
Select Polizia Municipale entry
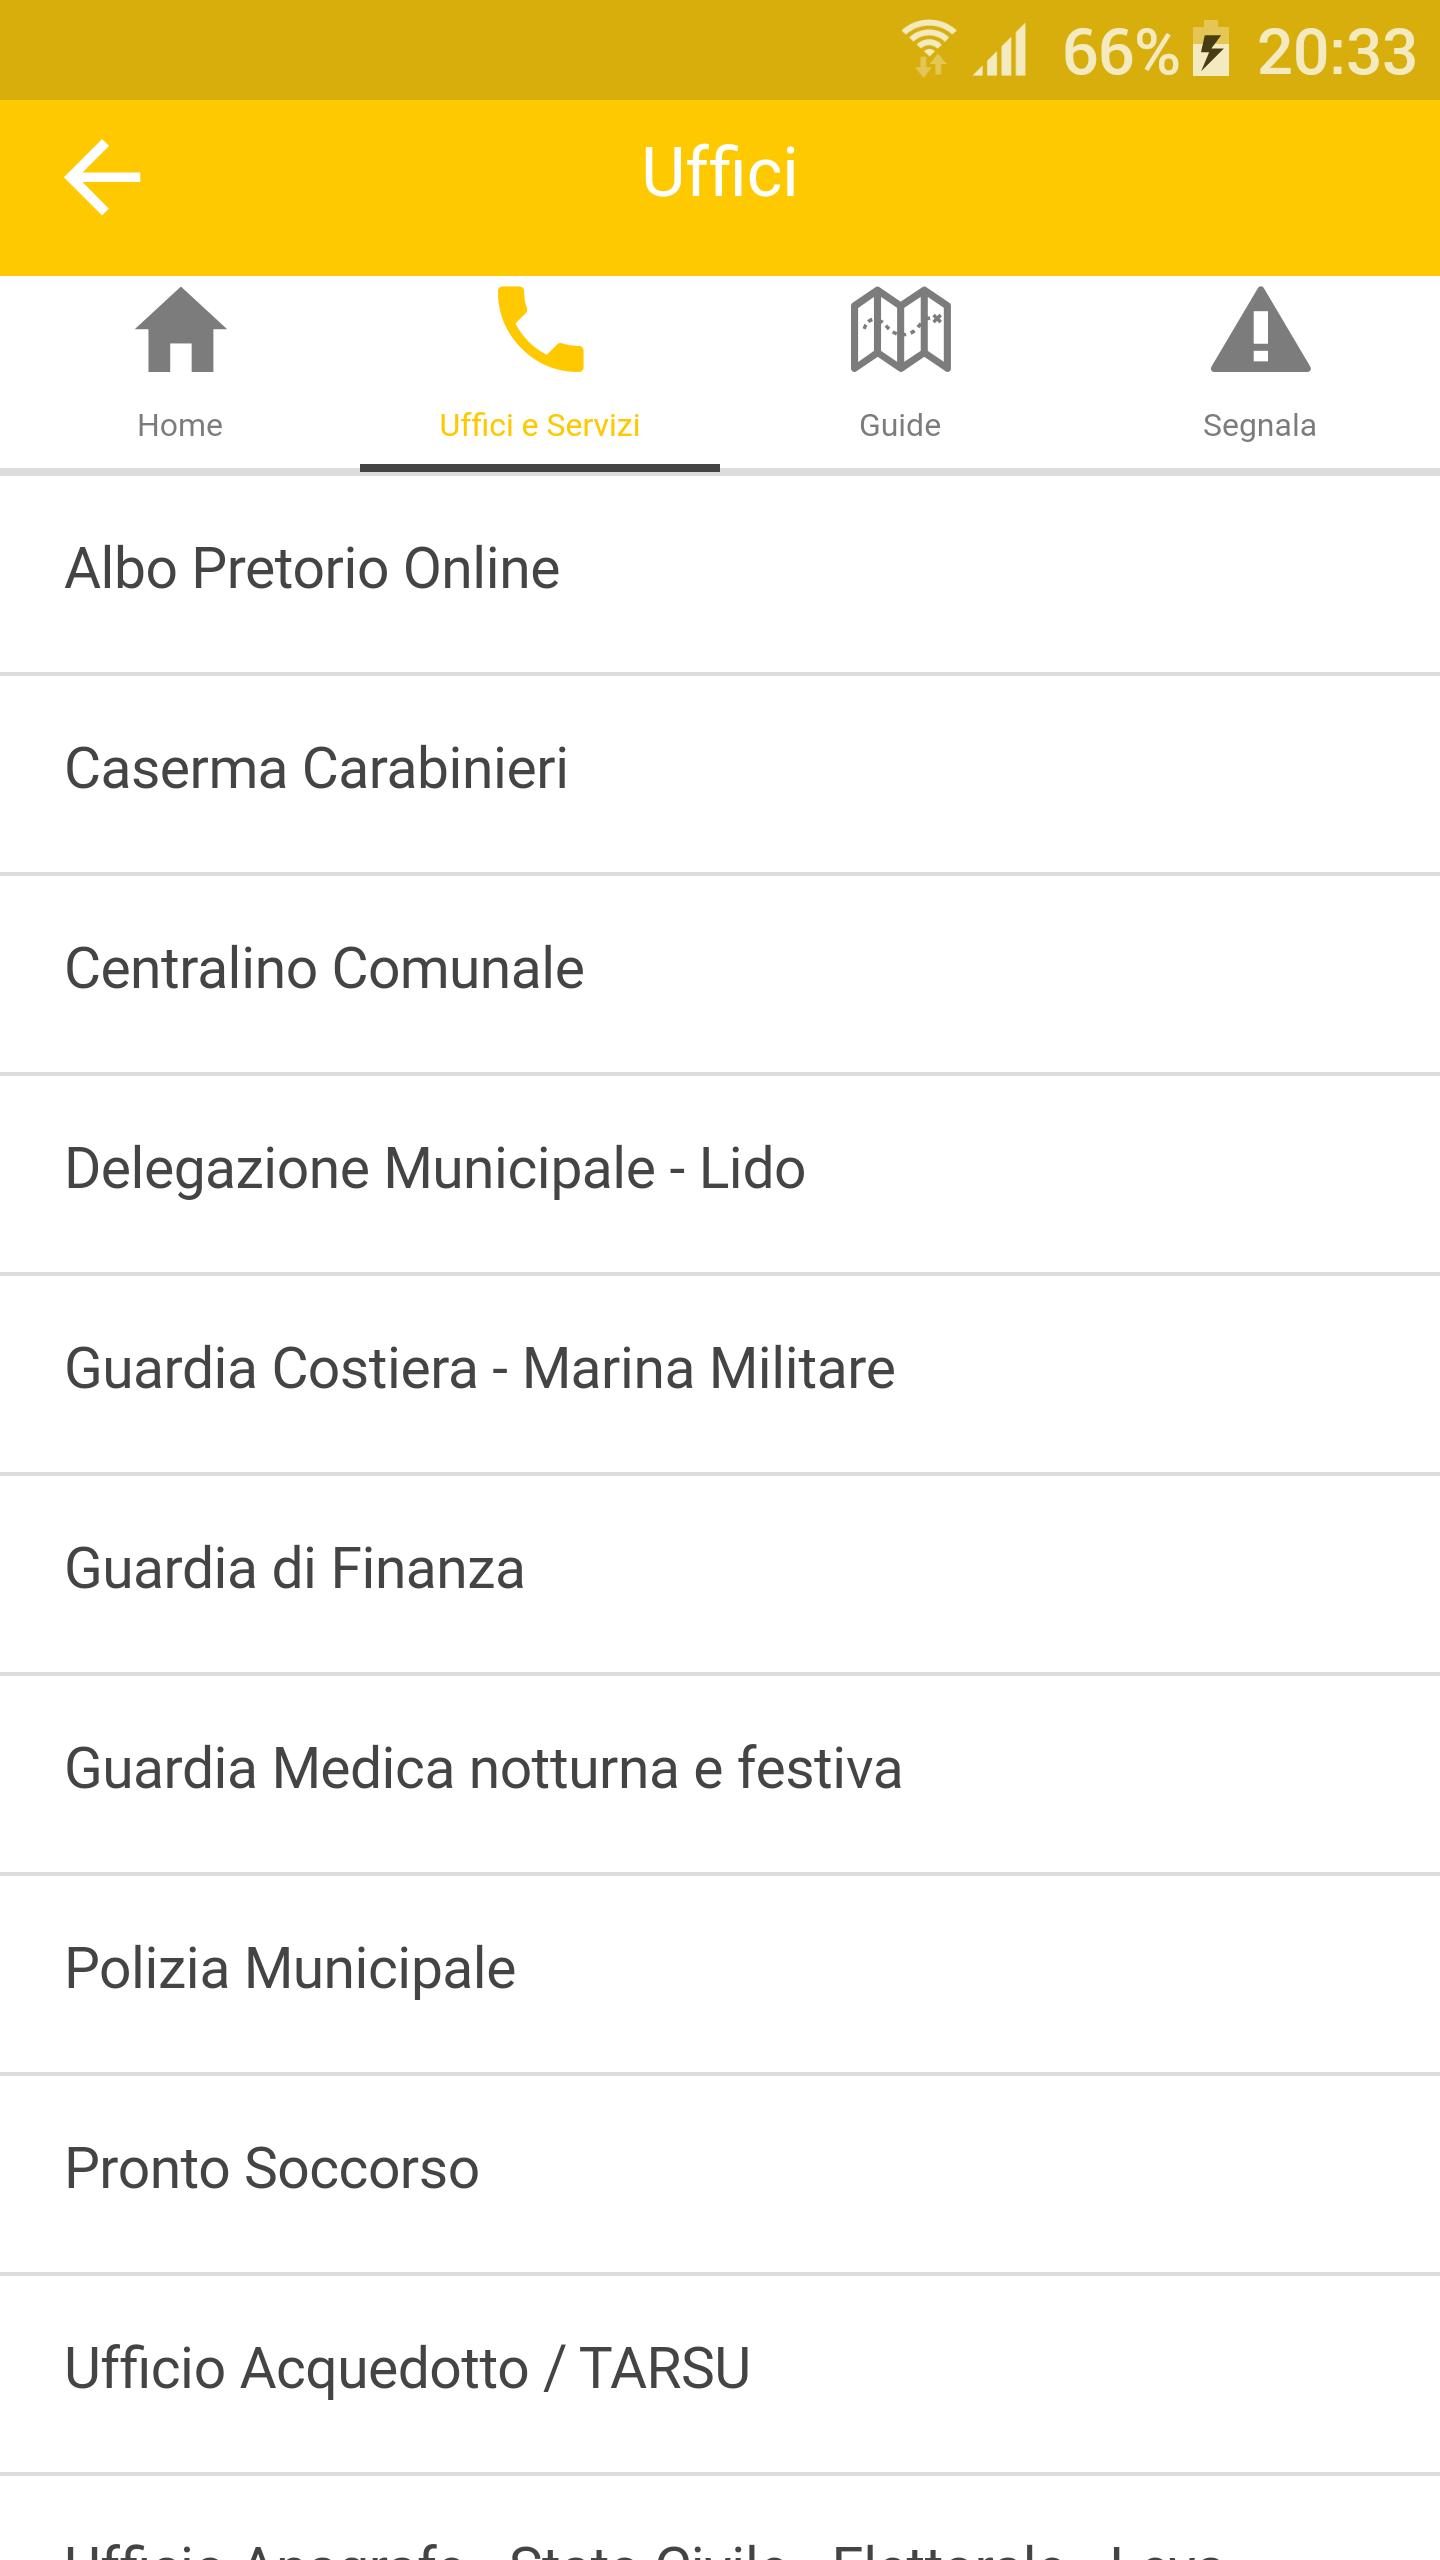[x=290, y=1970]
